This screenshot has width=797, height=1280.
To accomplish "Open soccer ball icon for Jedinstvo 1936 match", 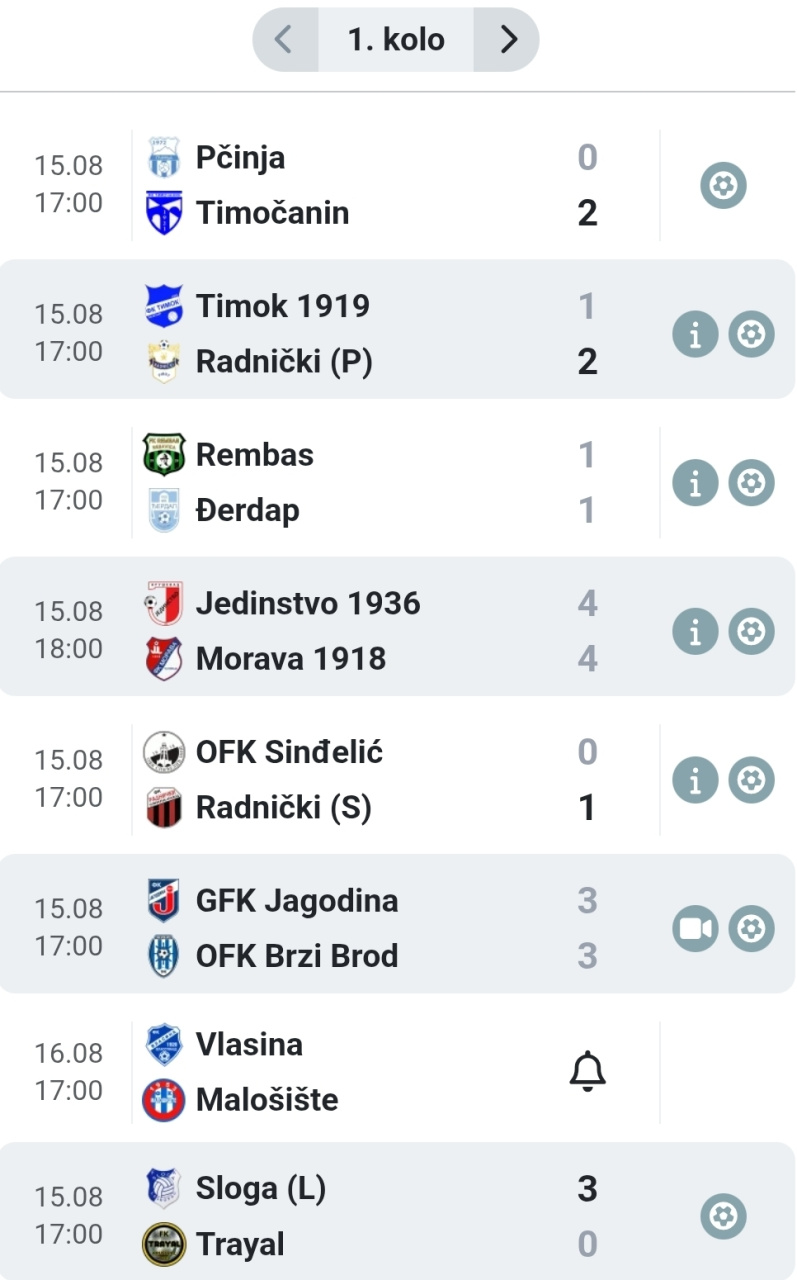I will tap(751, 632).
